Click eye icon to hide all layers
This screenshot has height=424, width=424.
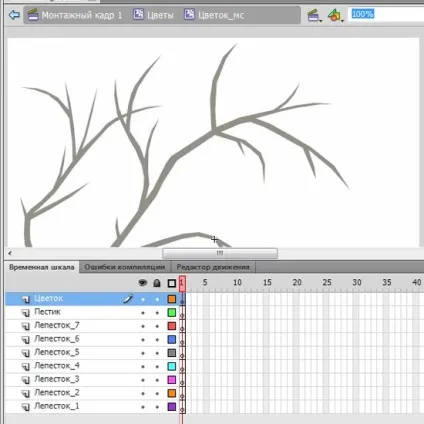[x=143, y=283]
